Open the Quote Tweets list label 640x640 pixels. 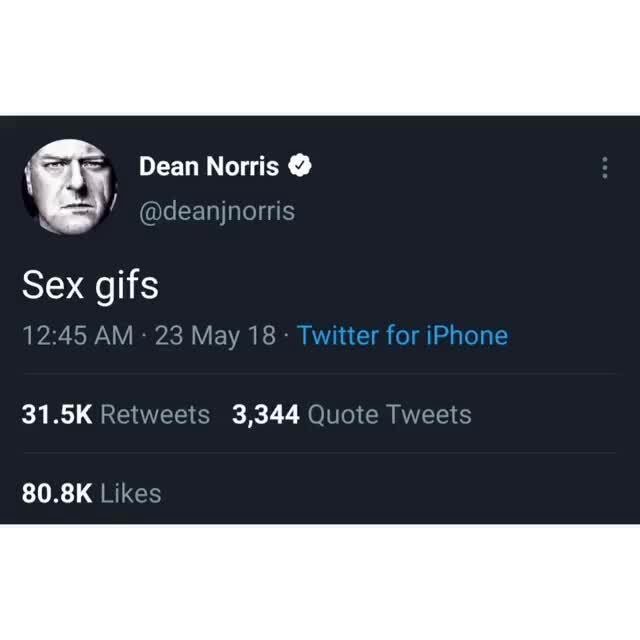[389, 415]
